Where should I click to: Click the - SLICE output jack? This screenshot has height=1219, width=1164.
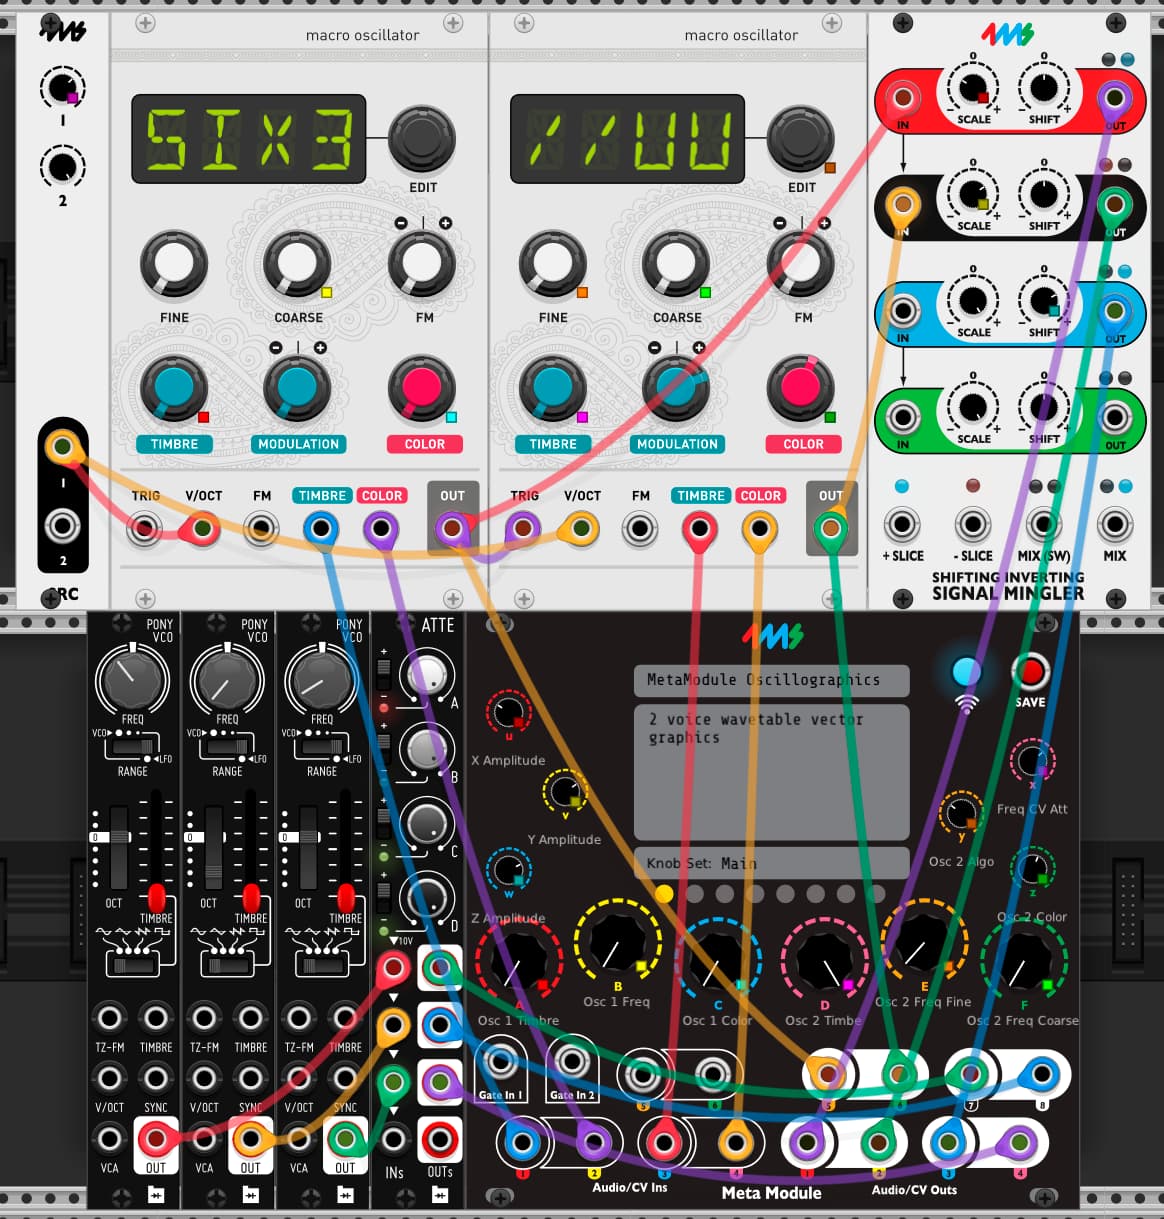(973, 524)
